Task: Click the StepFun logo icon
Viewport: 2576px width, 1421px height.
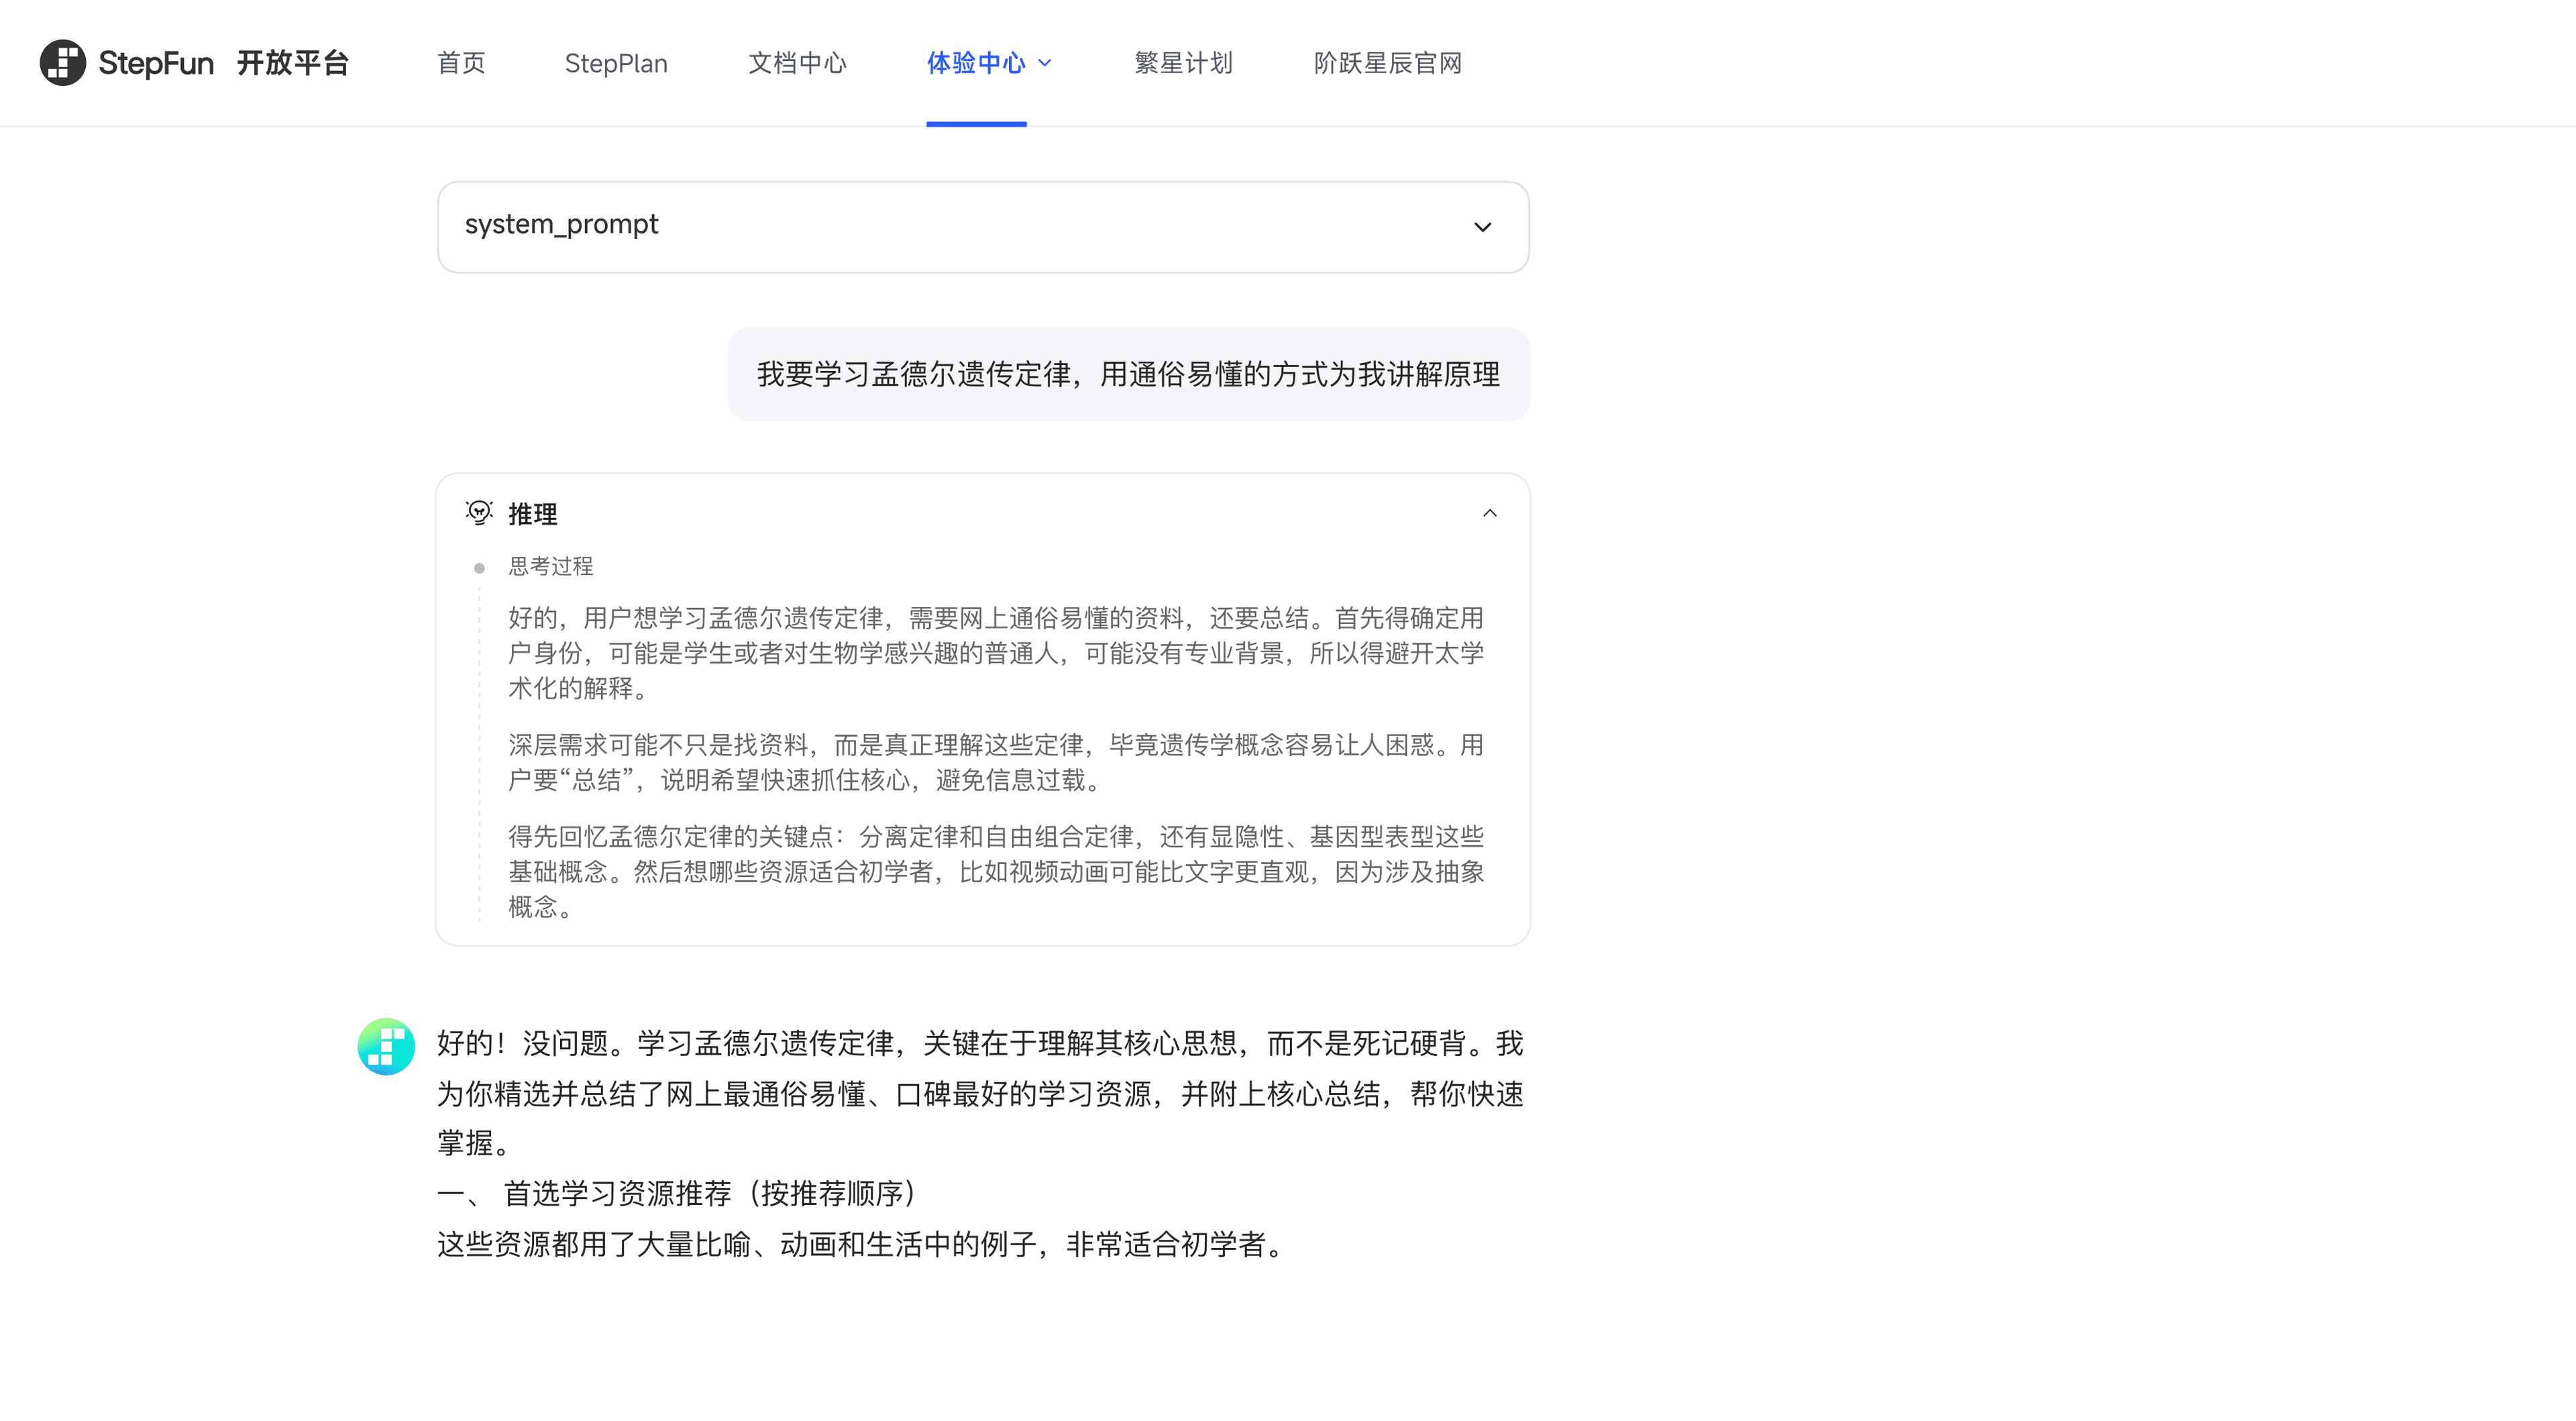Action: (62, 63)
